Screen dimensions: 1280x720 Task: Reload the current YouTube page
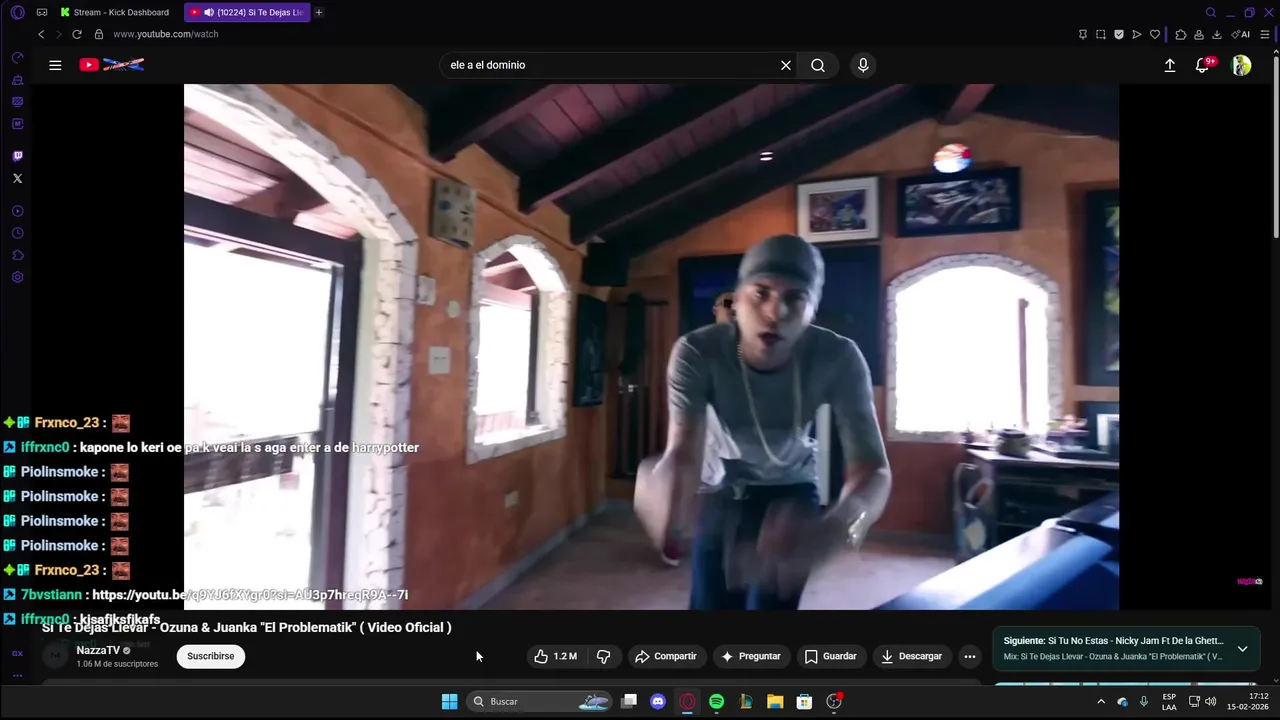point(77,34)
